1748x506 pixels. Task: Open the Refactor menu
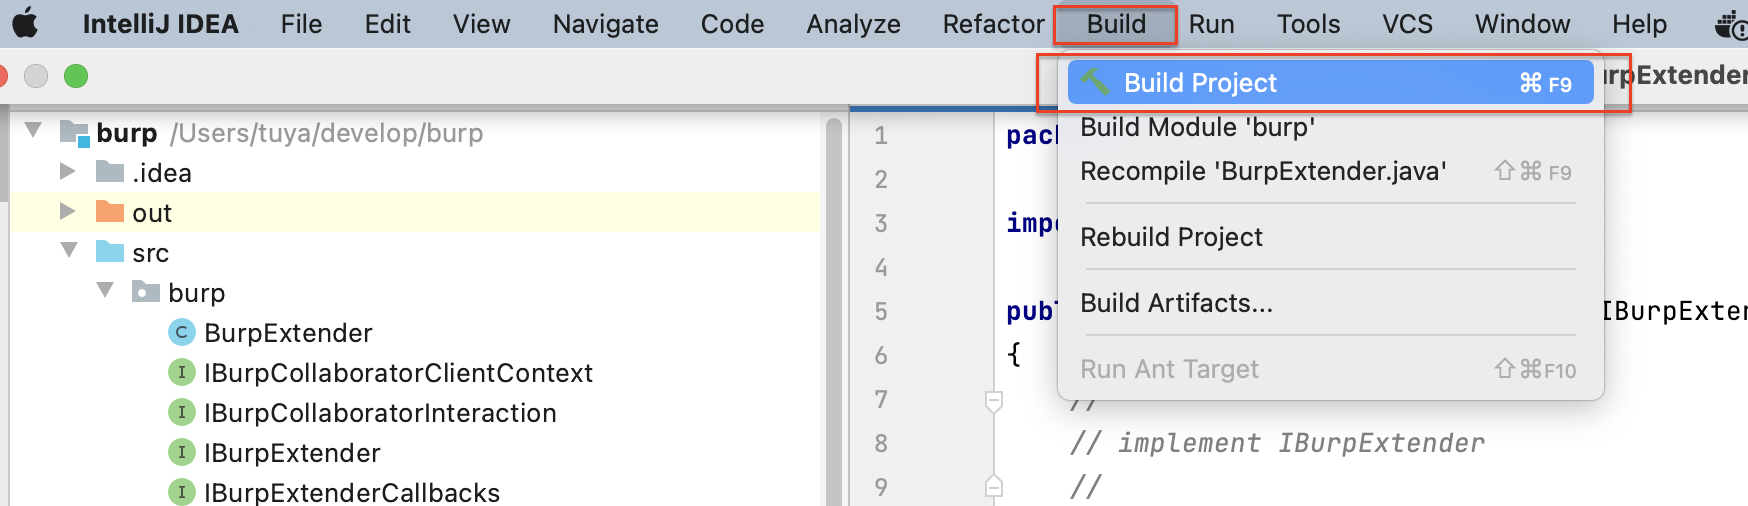coord(992,24)
